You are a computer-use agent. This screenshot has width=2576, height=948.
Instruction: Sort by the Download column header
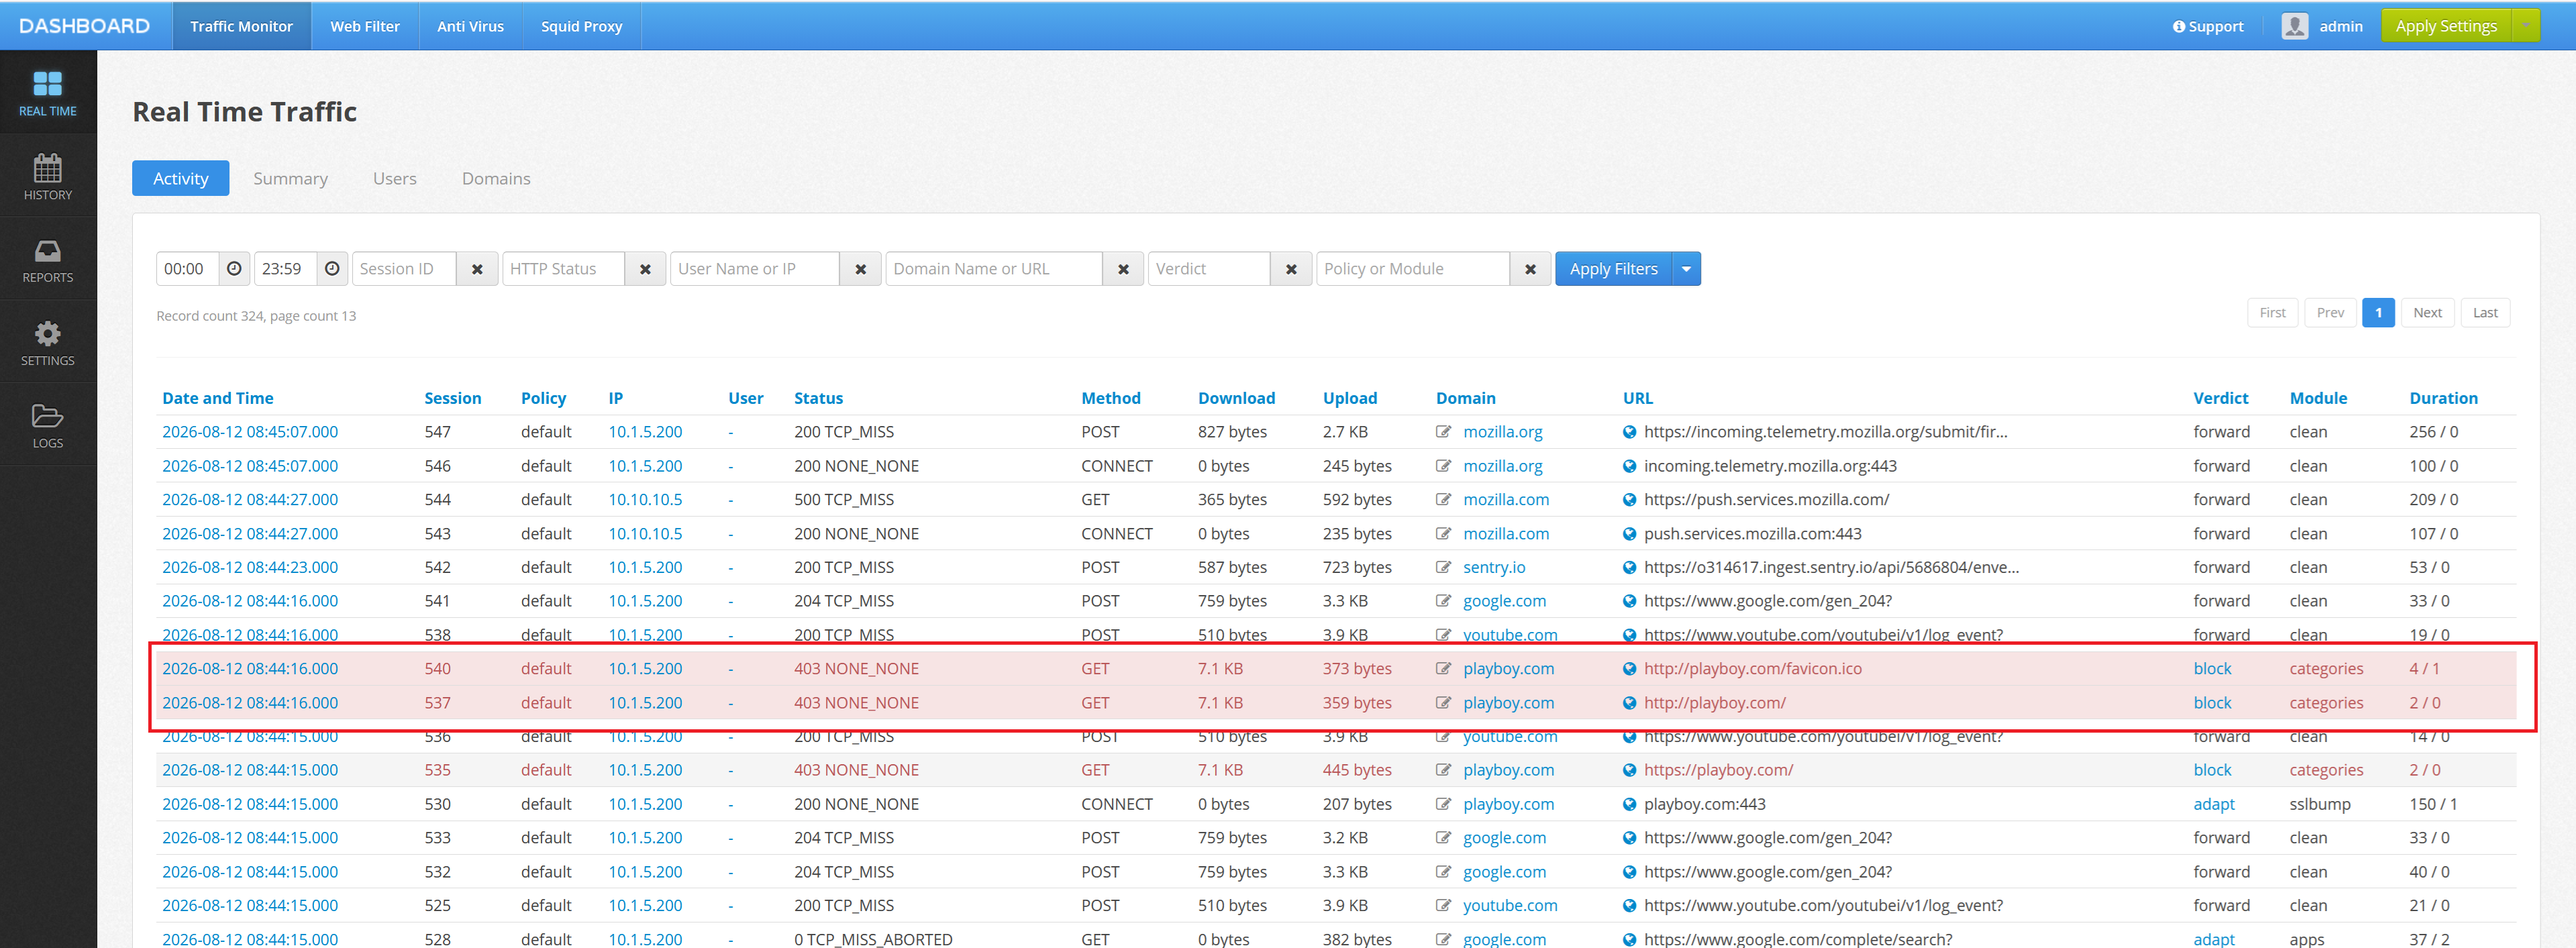tap(1236, 398)
